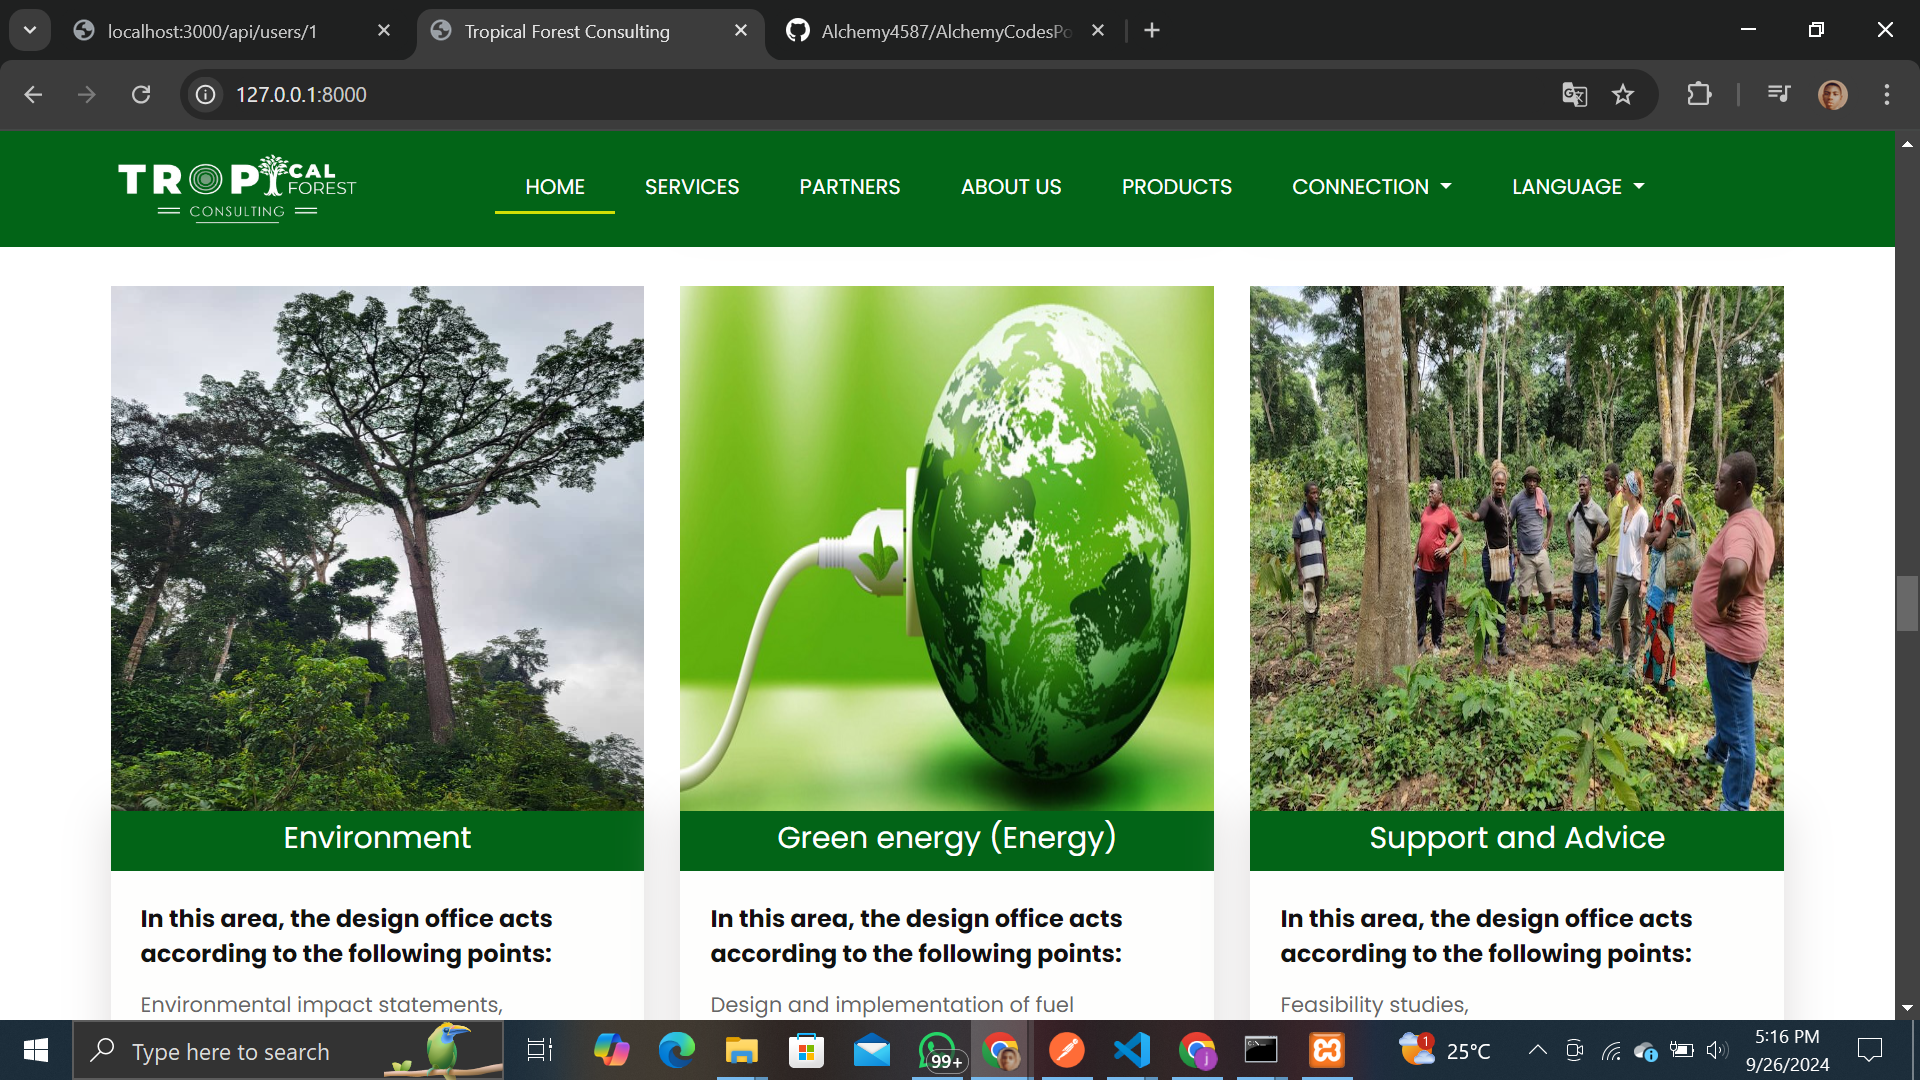This screenshot has height=1080, width=1920.
Task: Open the browser Extensions puzzle icon
Action: [x=1699, y=94]
